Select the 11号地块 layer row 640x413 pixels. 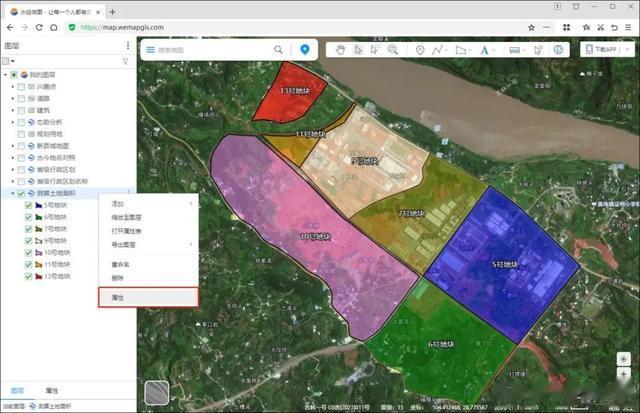[x=57, y=264]
